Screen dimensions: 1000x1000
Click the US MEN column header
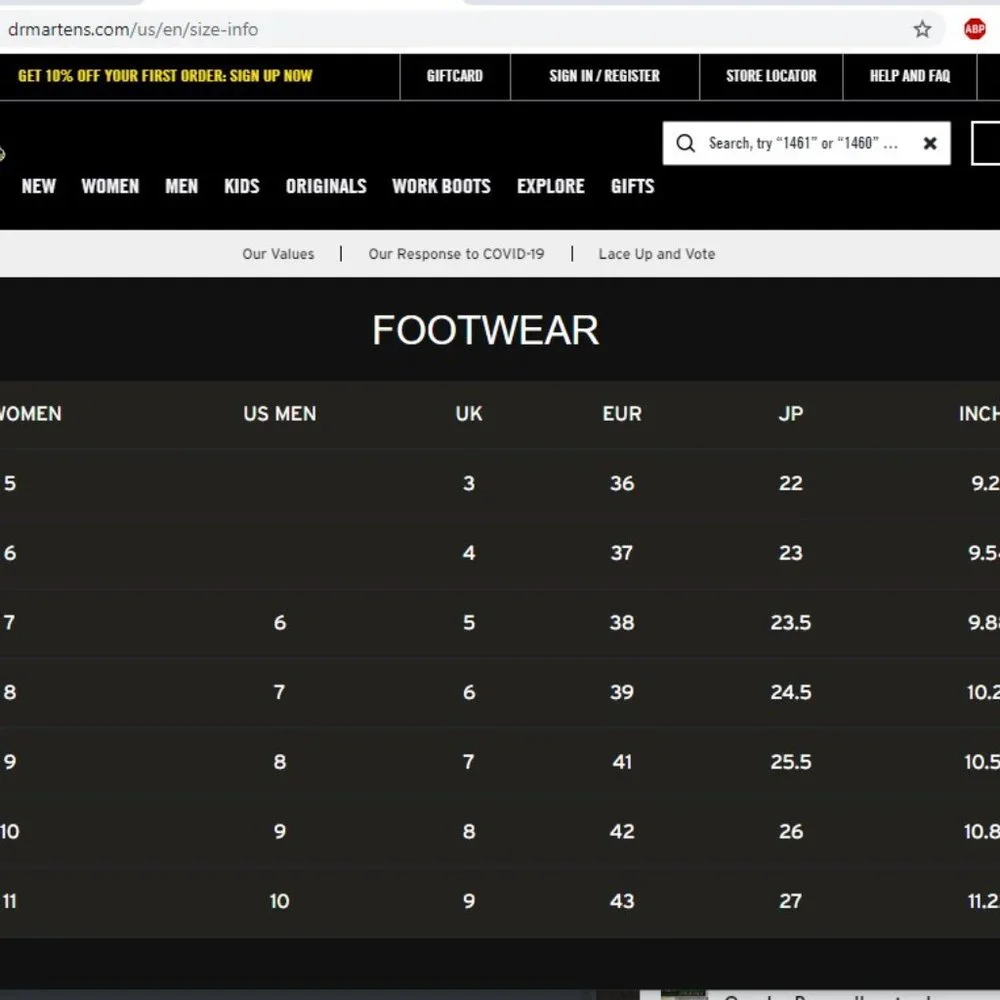click(x=279, y=414)
